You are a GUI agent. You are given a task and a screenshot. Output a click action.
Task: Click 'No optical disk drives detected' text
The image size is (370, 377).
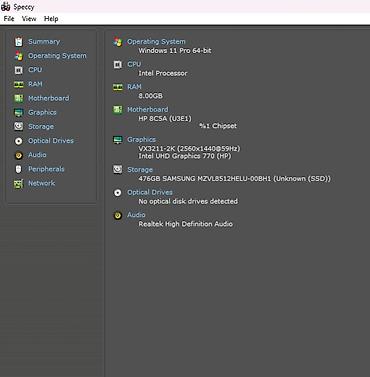click(188, 201)
